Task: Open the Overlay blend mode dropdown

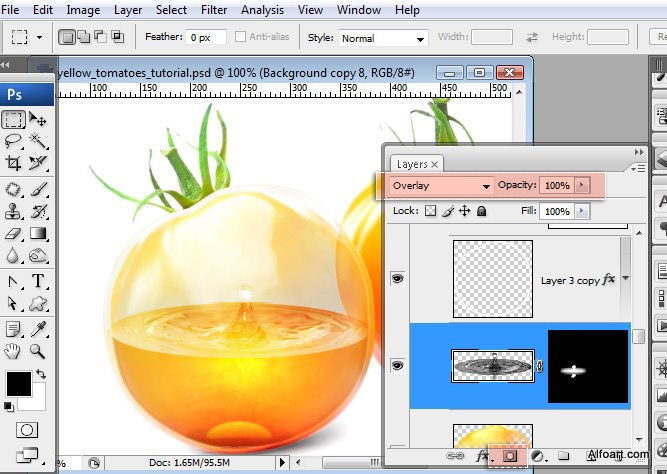Action: click(440, 186)
